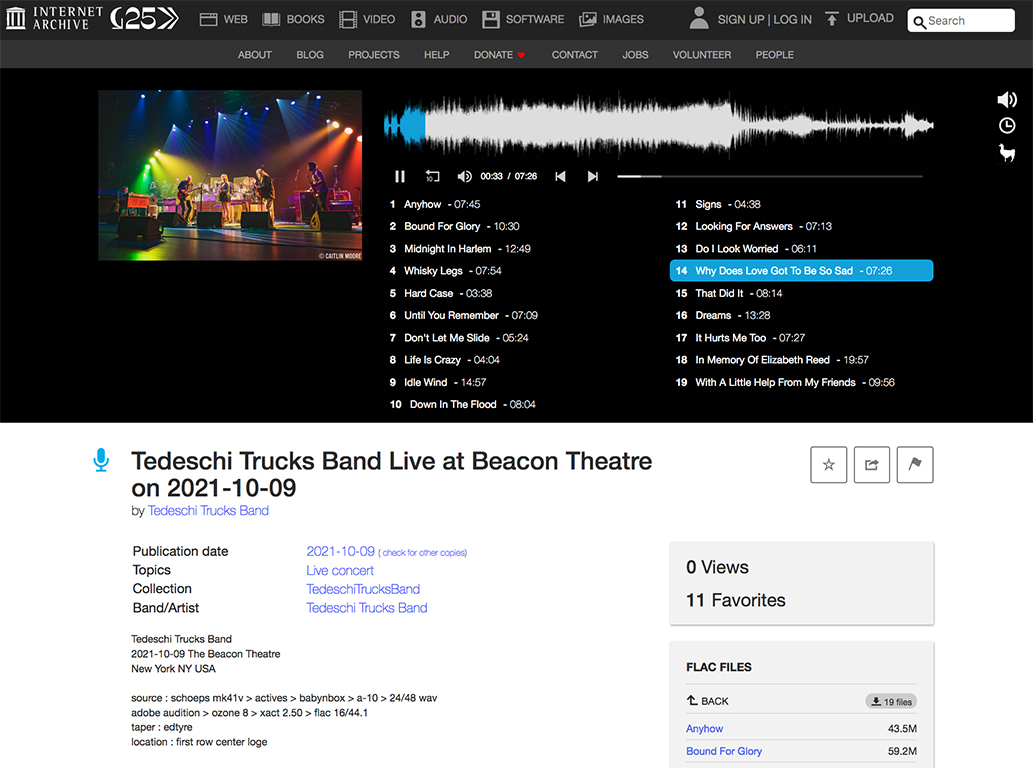This screenshot has width=1033, height=768.
Task: Open the Books media section
Action: pos(293,19)
